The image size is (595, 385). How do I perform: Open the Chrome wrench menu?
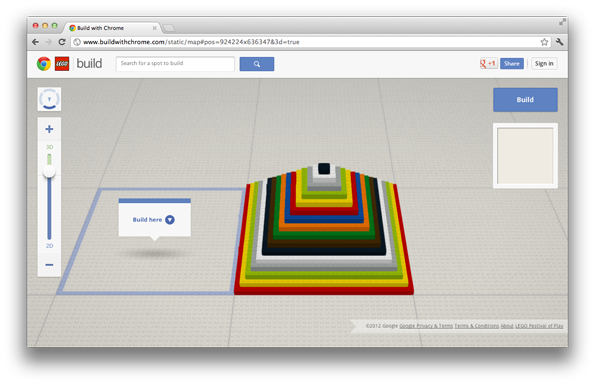[559, 42]
